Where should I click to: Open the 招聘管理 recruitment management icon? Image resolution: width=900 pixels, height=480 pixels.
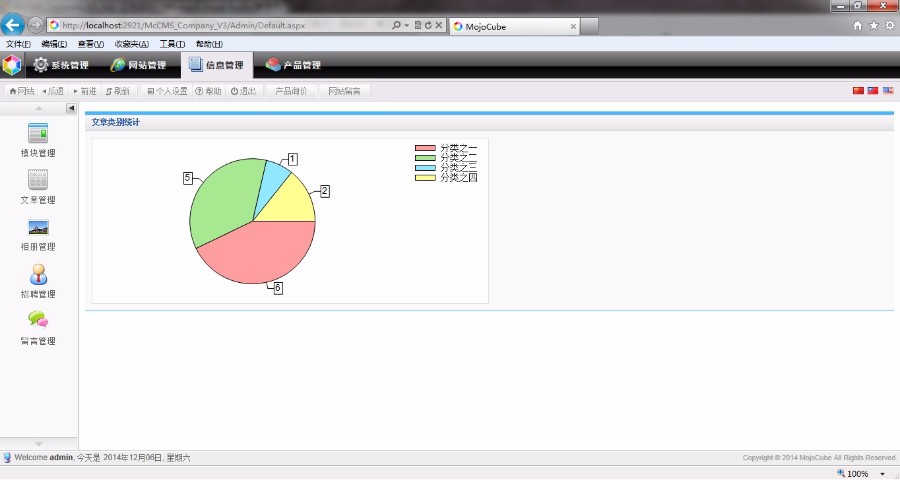[38, 274]
